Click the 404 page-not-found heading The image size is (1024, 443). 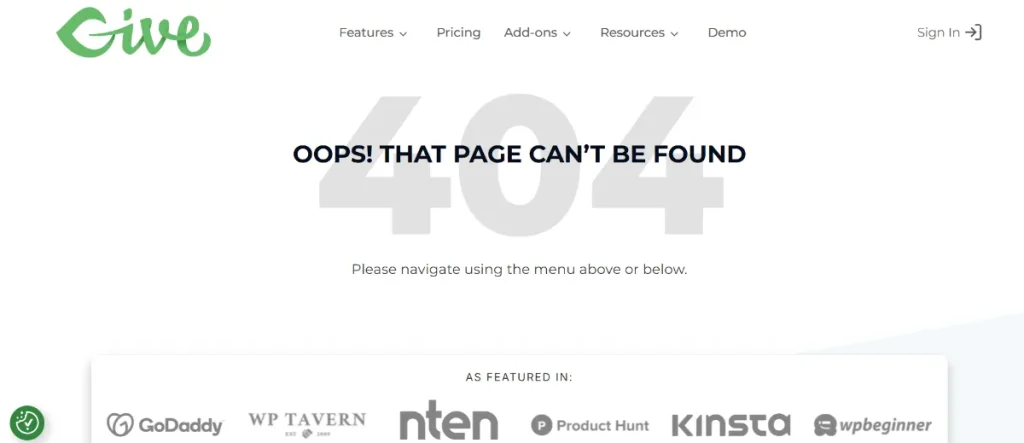(x=519, y=154)
